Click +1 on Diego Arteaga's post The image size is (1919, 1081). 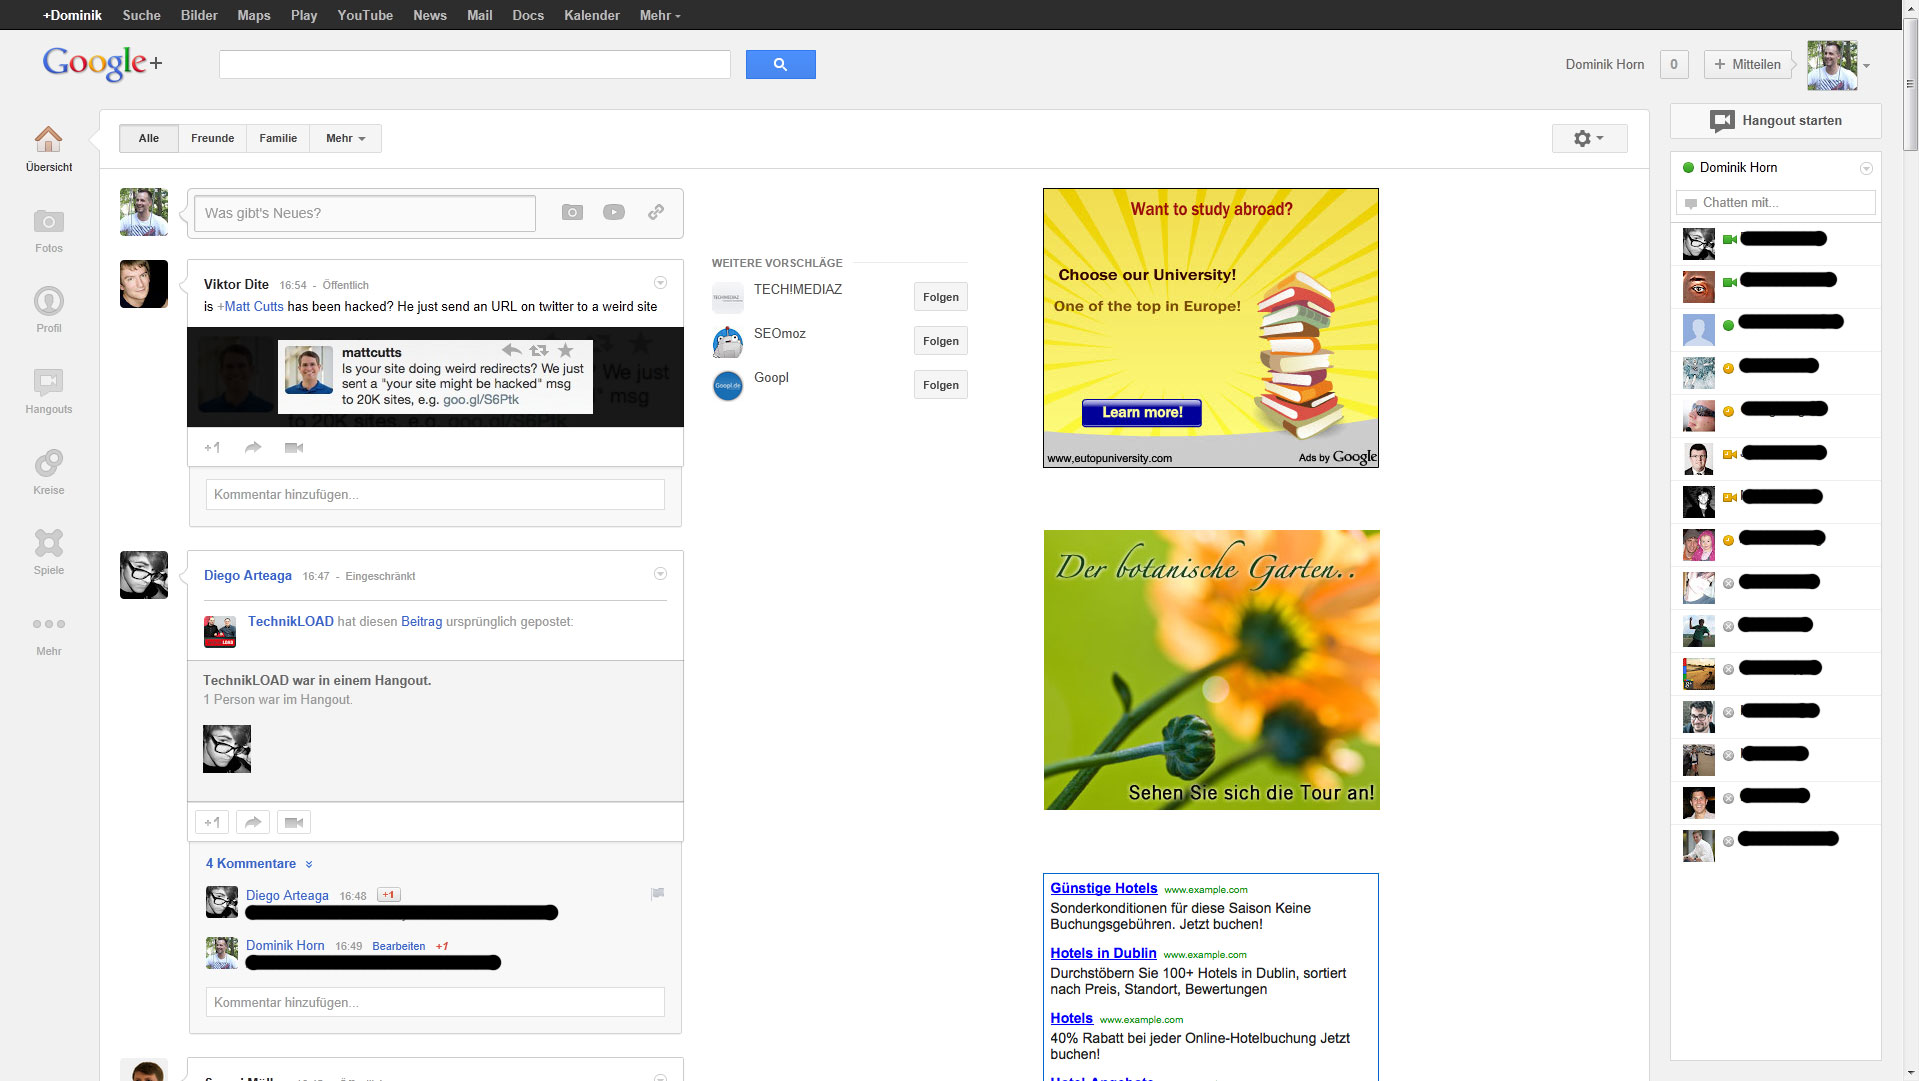pos(212,822)
